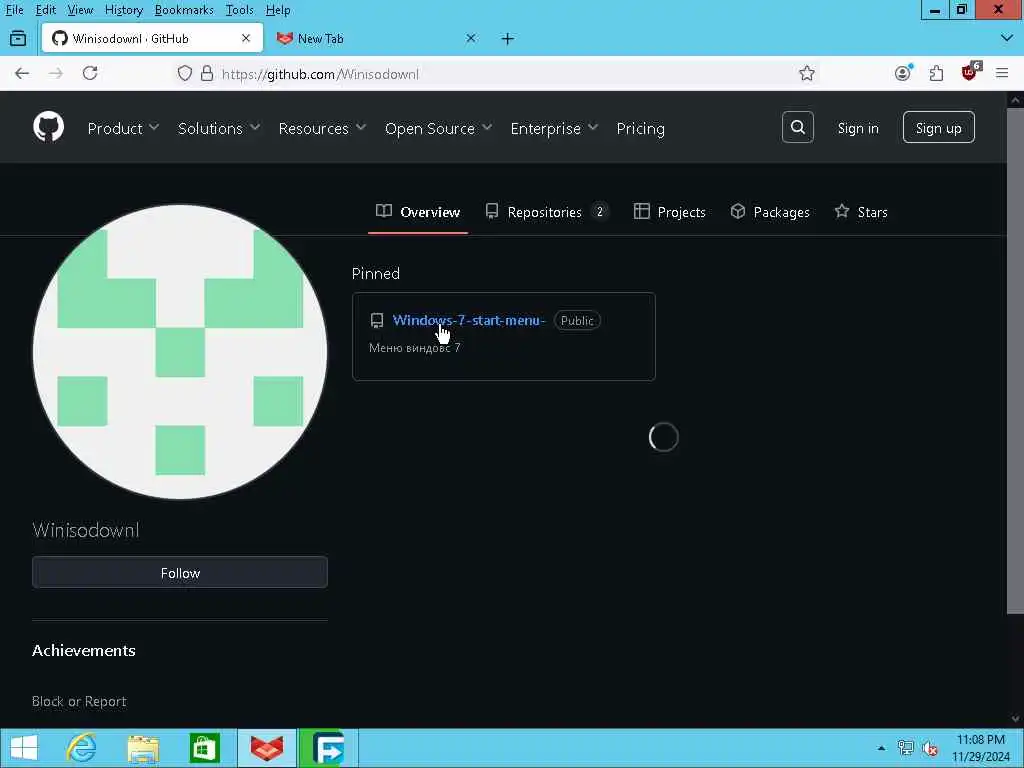Open the Firefox account icon
Image resolution: width=1024 pixels, height=768 pixels.
click(x=903, y=73)
